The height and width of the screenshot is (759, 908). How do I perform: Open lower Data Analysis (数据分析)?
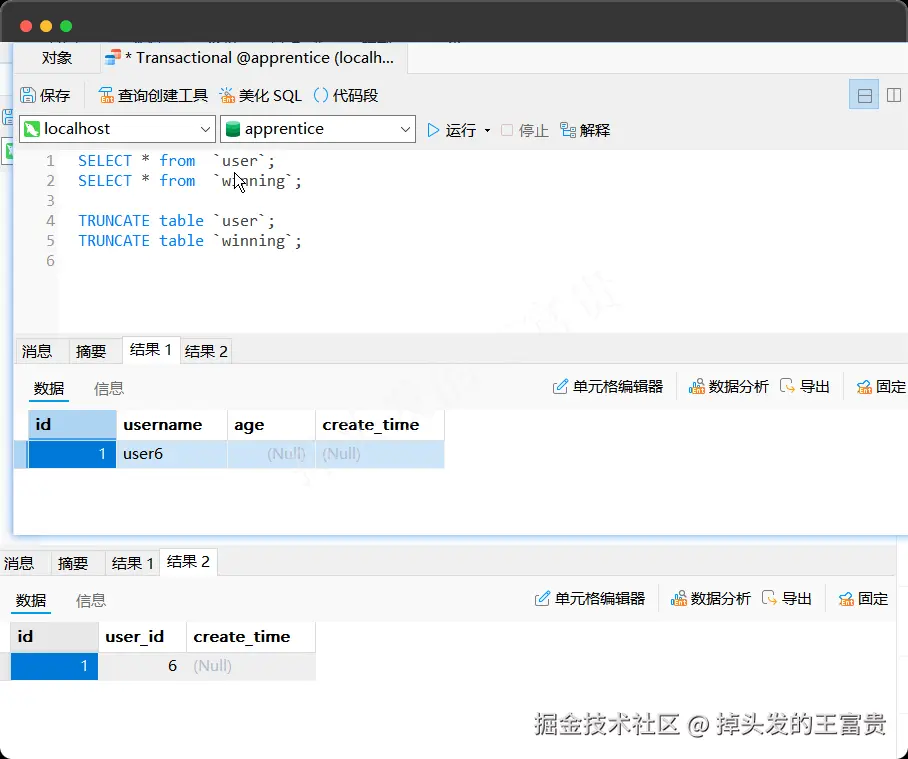point(711,598)
